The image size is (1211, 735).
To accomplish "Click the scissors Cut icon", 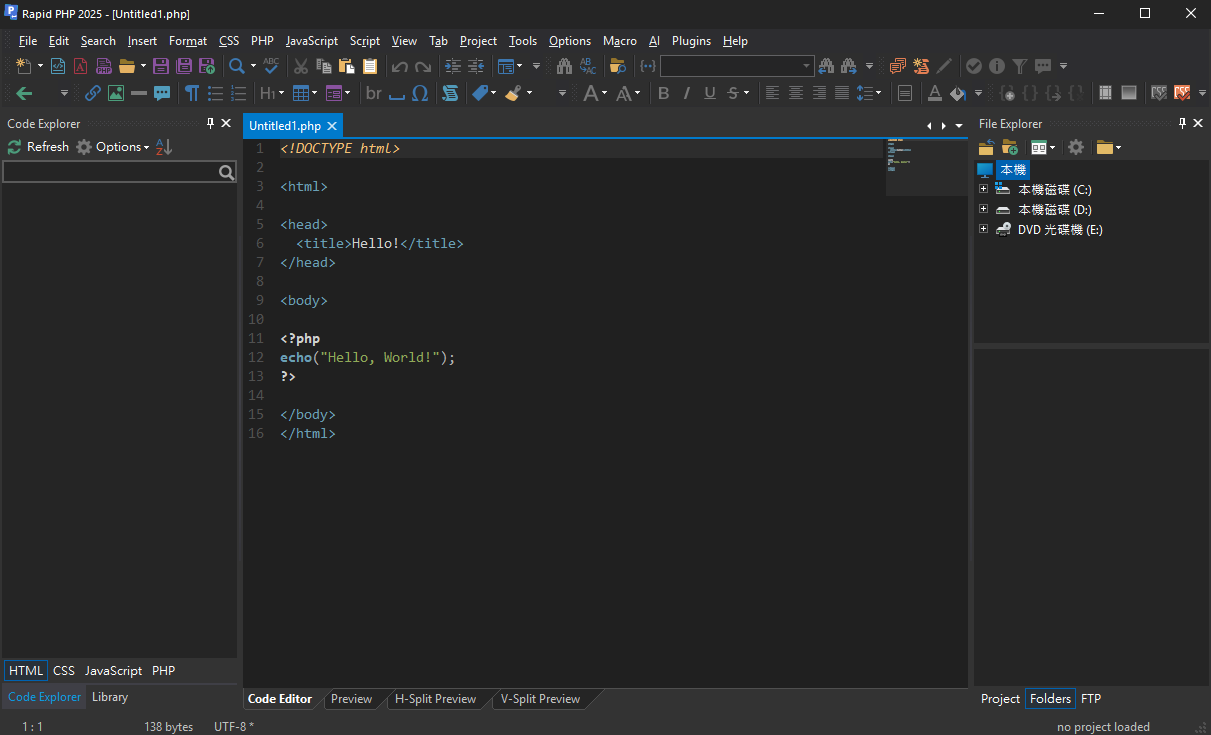I will [x=300, y=66].
